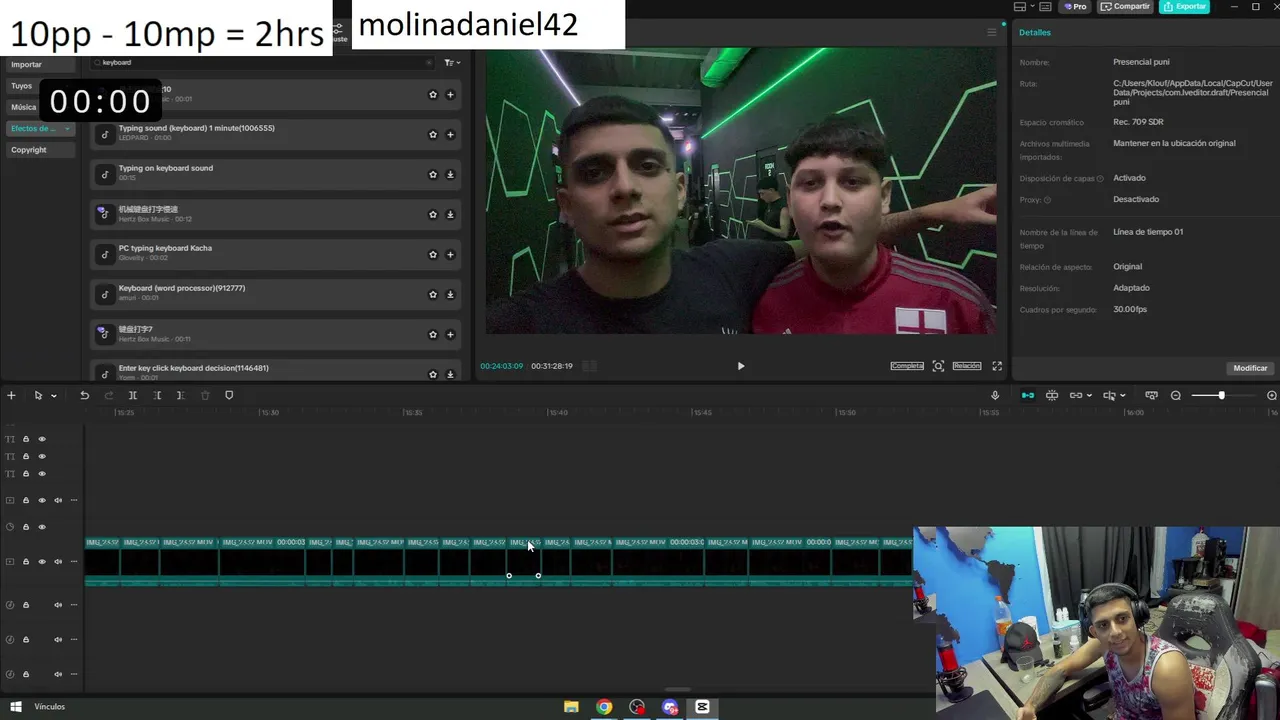Screen dimensions: 1280x720
Task: Toggle the timeline cover preview icon
Action: [1151, 395]
